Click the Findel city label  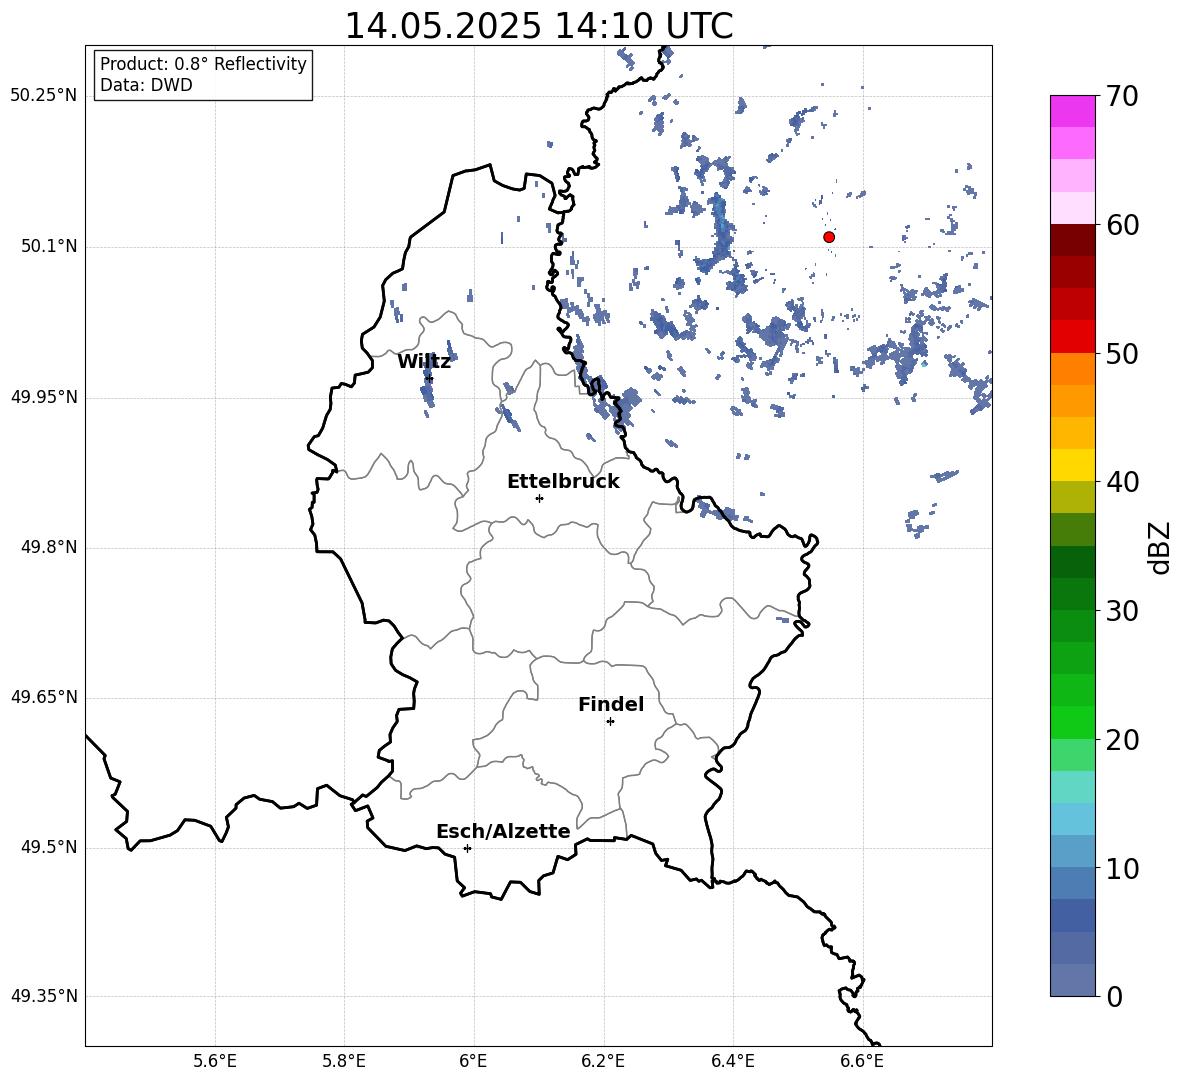(611, 704)
